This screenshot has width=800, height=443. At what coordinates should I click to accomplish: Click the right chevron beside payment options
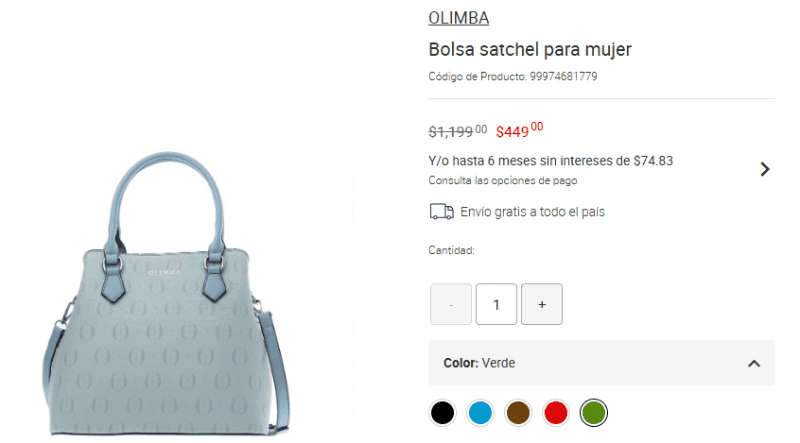click(764, 169)
